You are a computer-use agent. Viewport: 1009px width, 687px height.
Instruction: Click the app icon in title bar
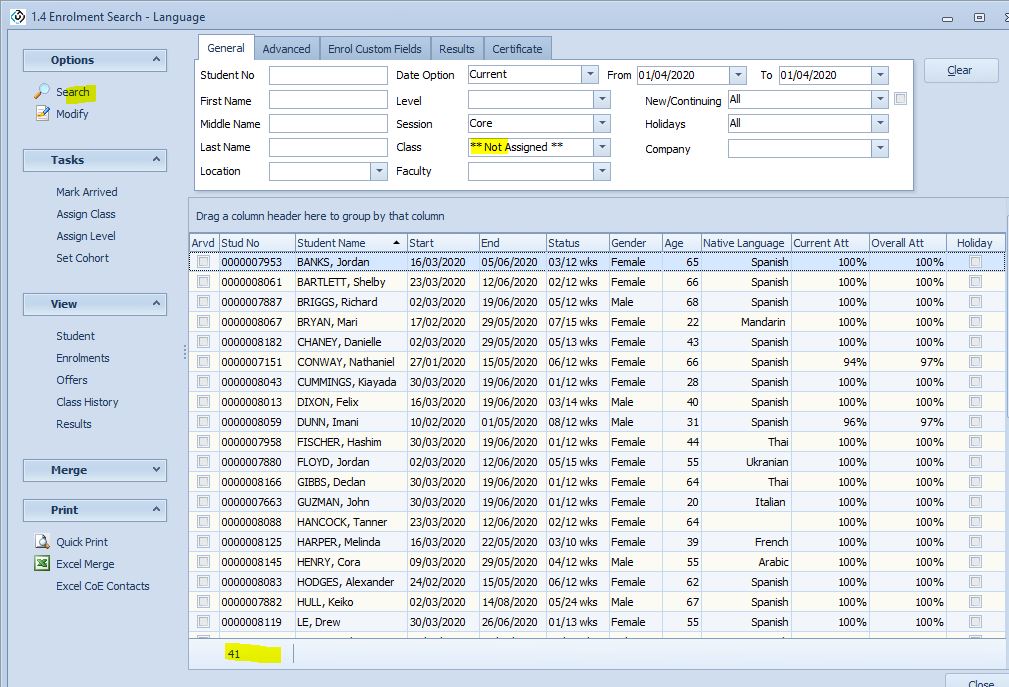pos(17,16)
